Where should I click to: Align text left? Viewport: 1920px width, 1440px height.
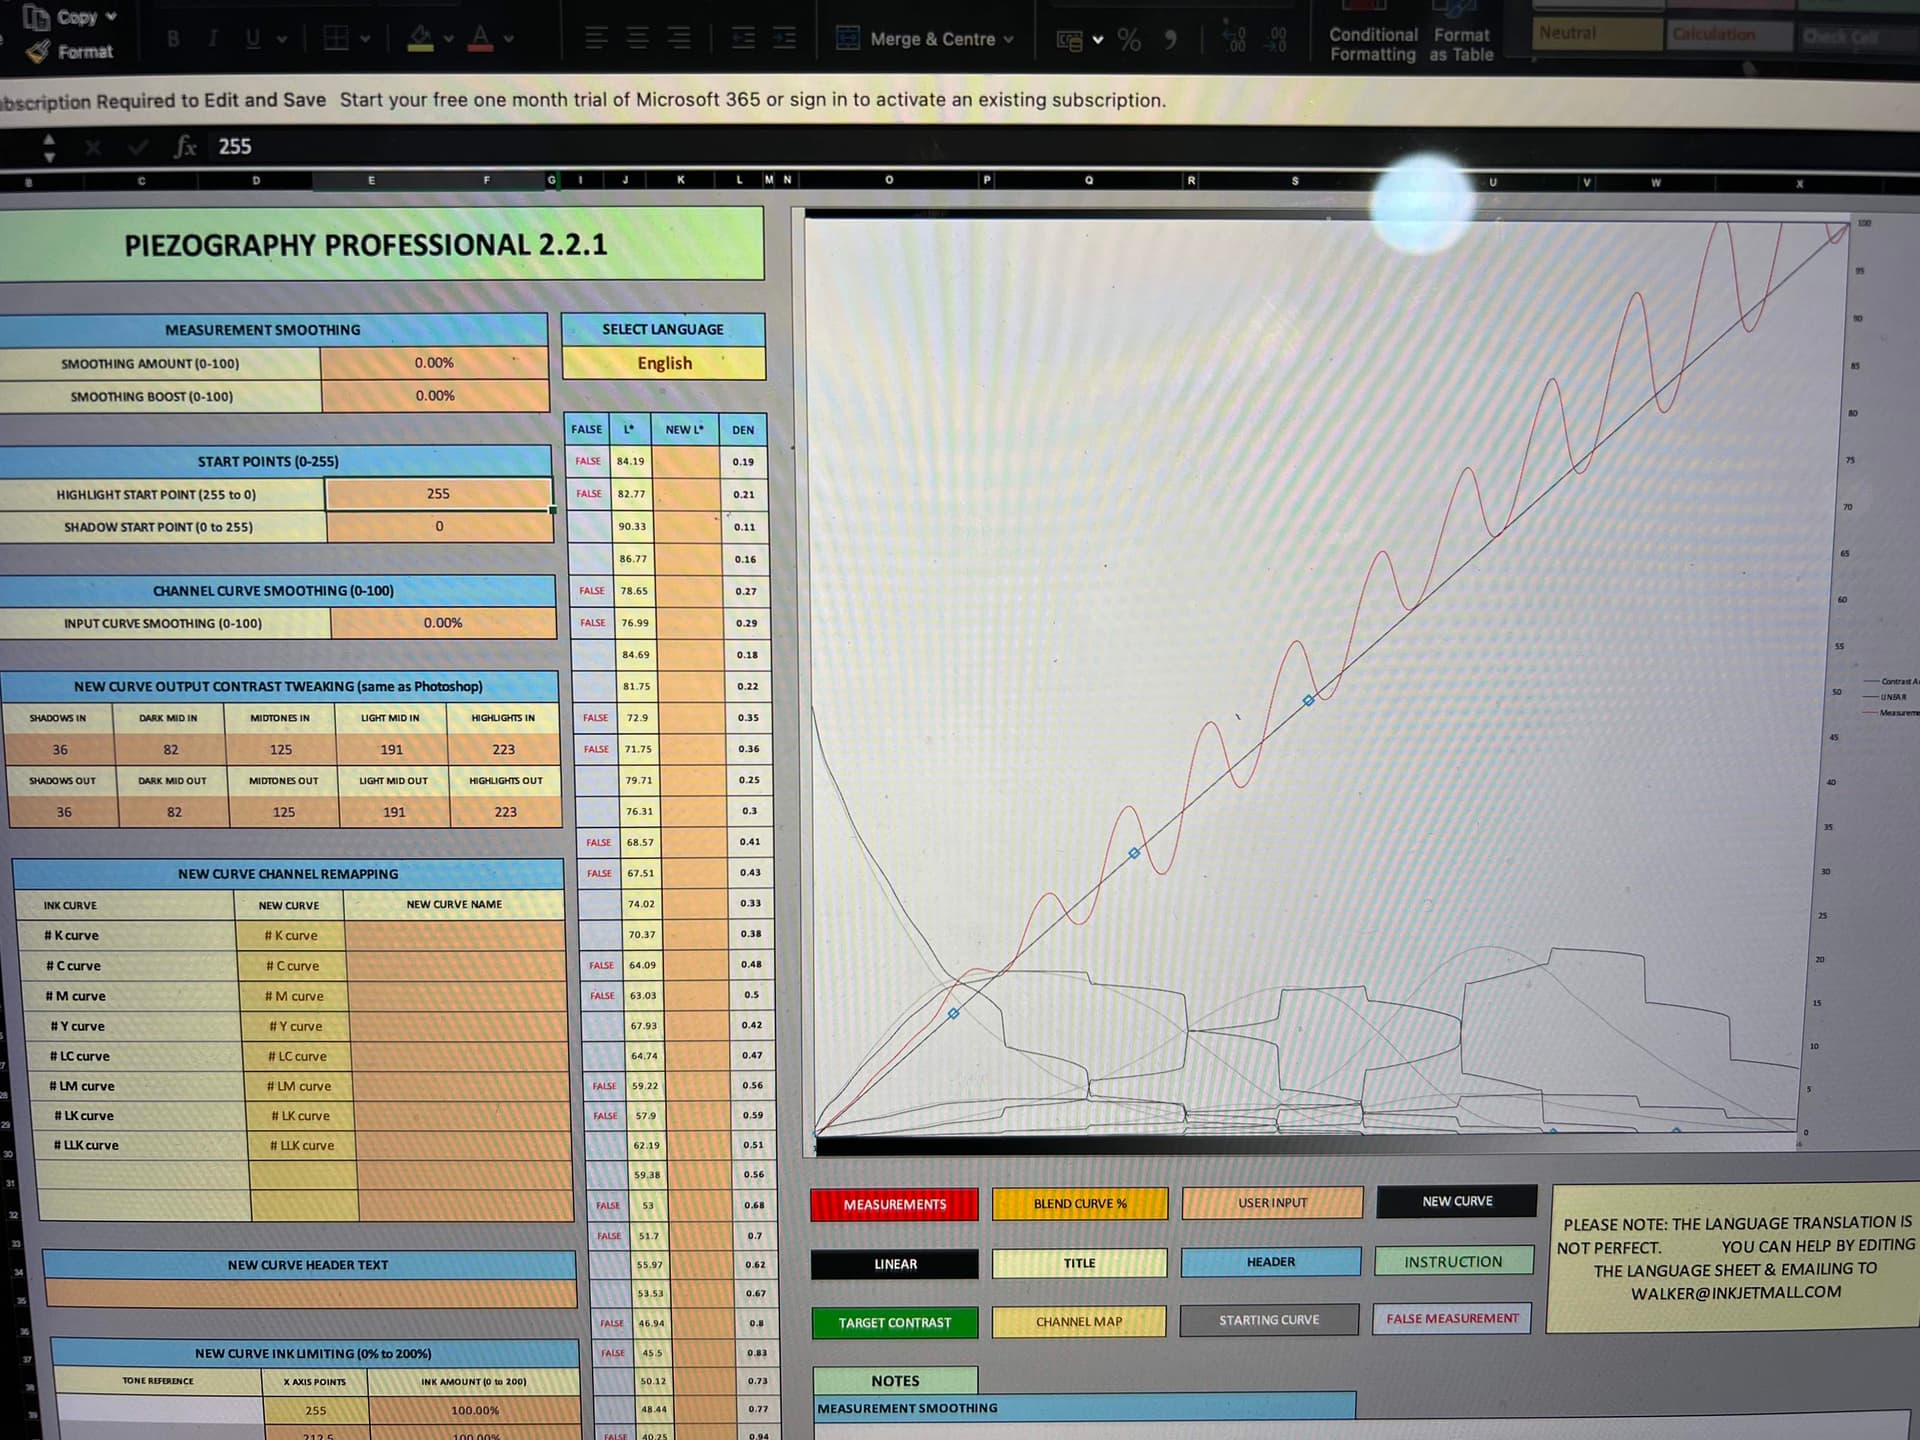(596, 39)
